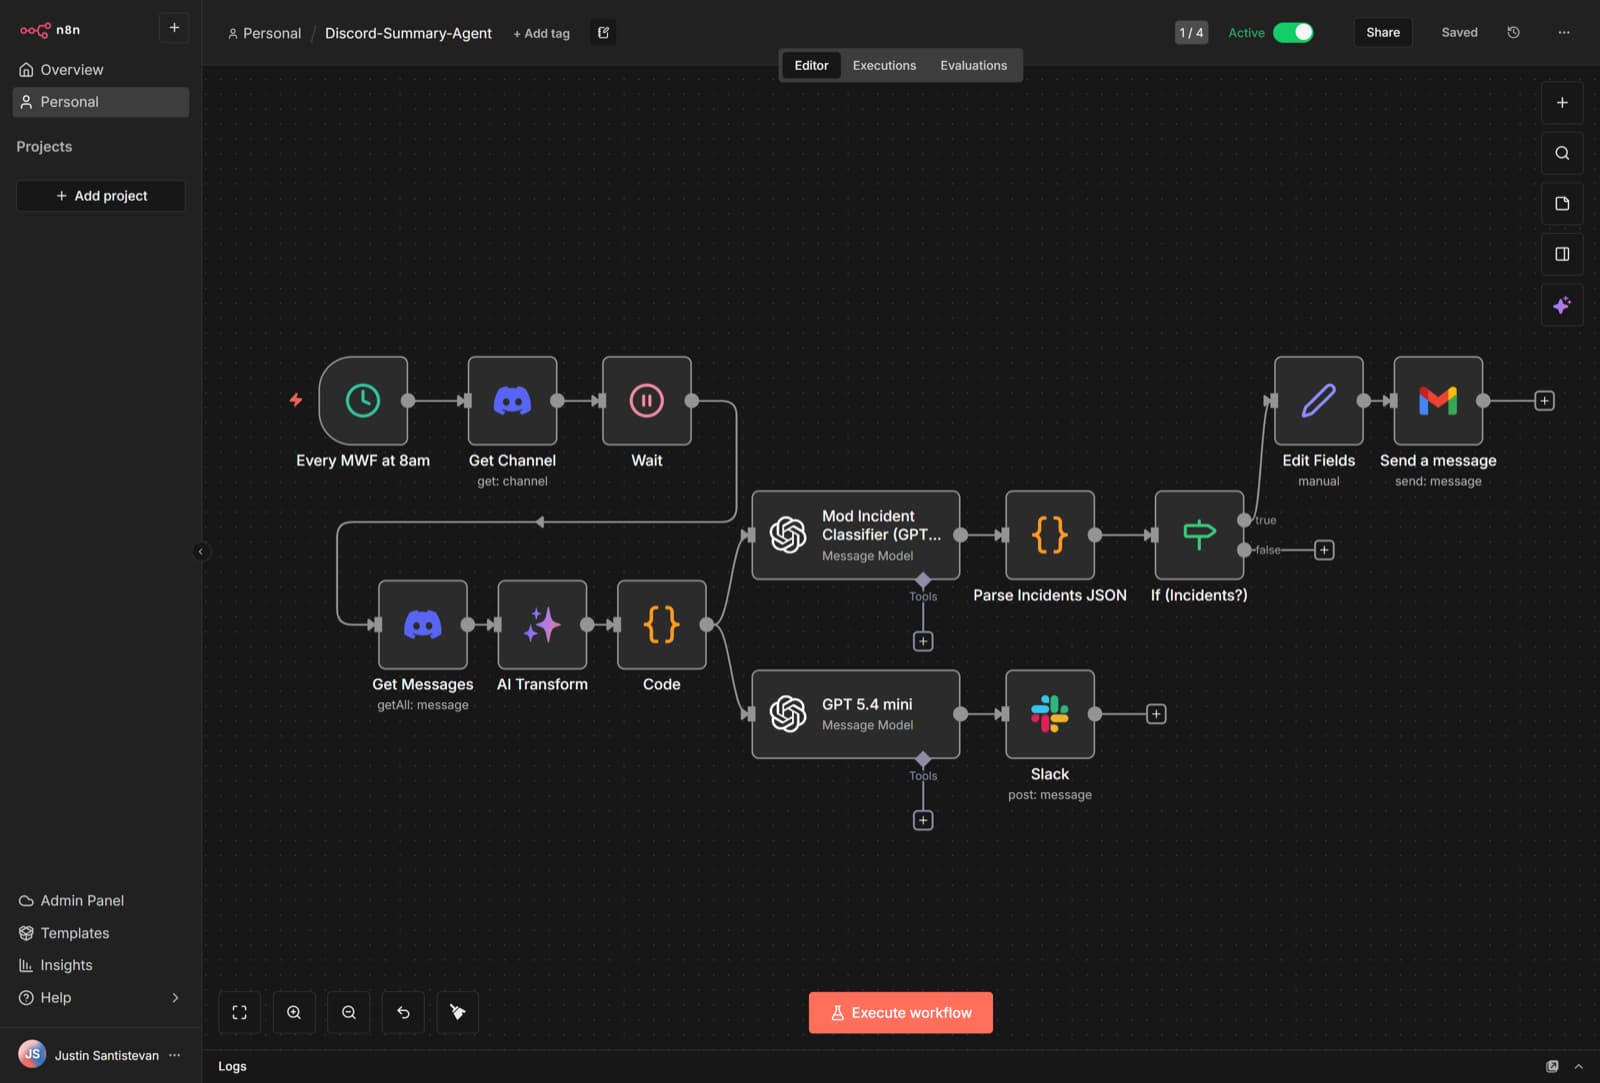Switch to the Editor tab
Screen dimensions: 1600x1083
click(x=811, y=65)
